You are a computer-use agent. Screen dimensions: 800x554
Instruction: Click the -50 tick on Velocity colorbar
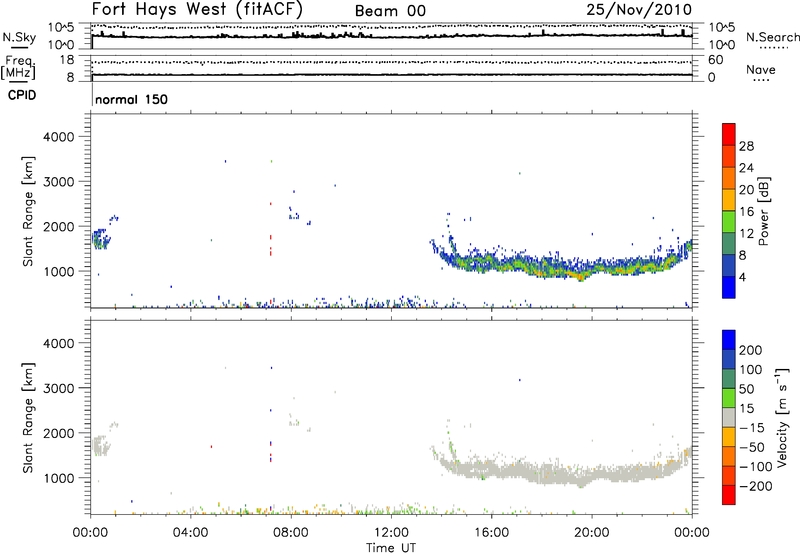pos(752,447)
